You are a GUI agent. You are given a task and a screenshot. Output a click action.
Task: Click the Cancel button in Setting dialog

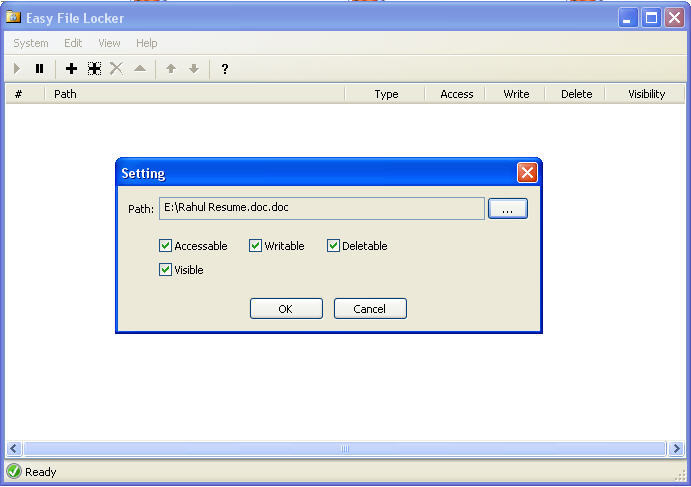coord(370,309)
